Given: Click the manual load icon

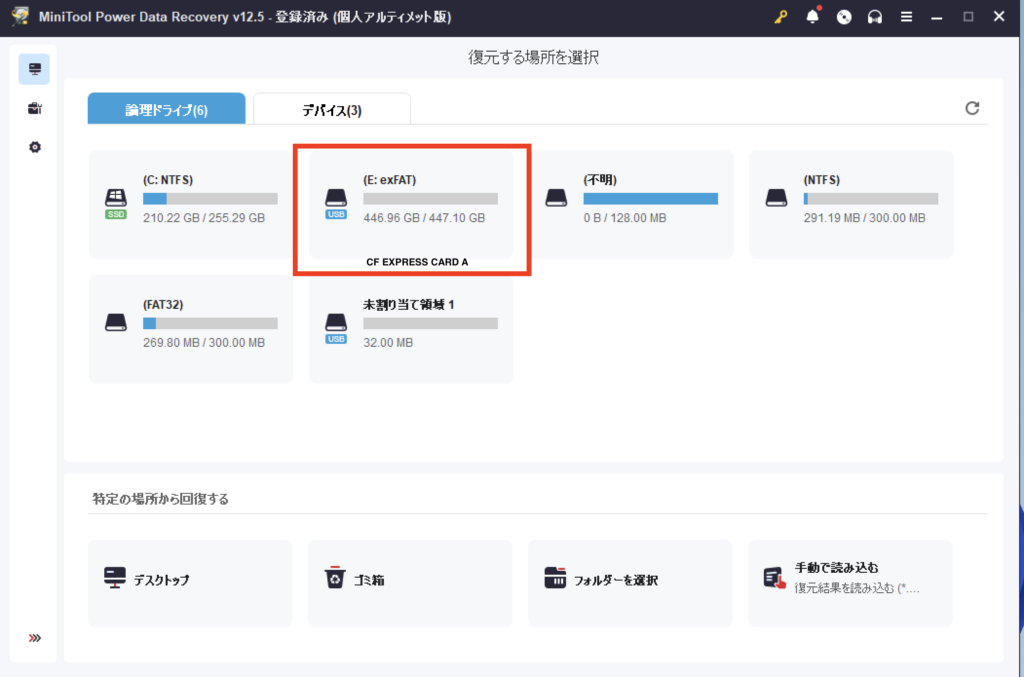Looking at the screenshot, I should pos(775,578).
